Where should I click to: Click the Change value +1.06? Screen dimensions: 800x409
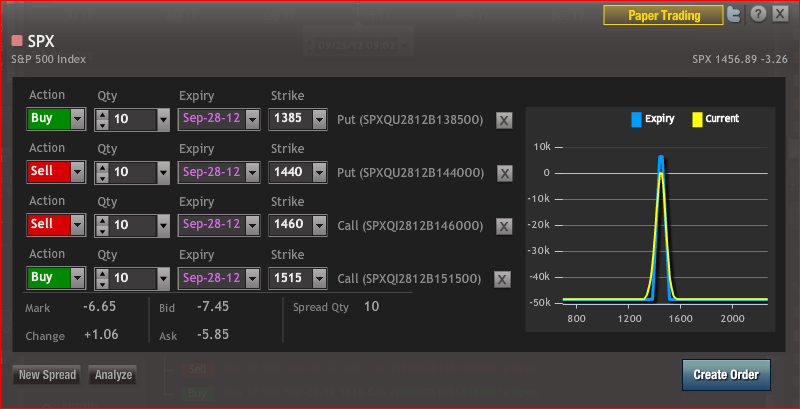click(x=101, y=335)
